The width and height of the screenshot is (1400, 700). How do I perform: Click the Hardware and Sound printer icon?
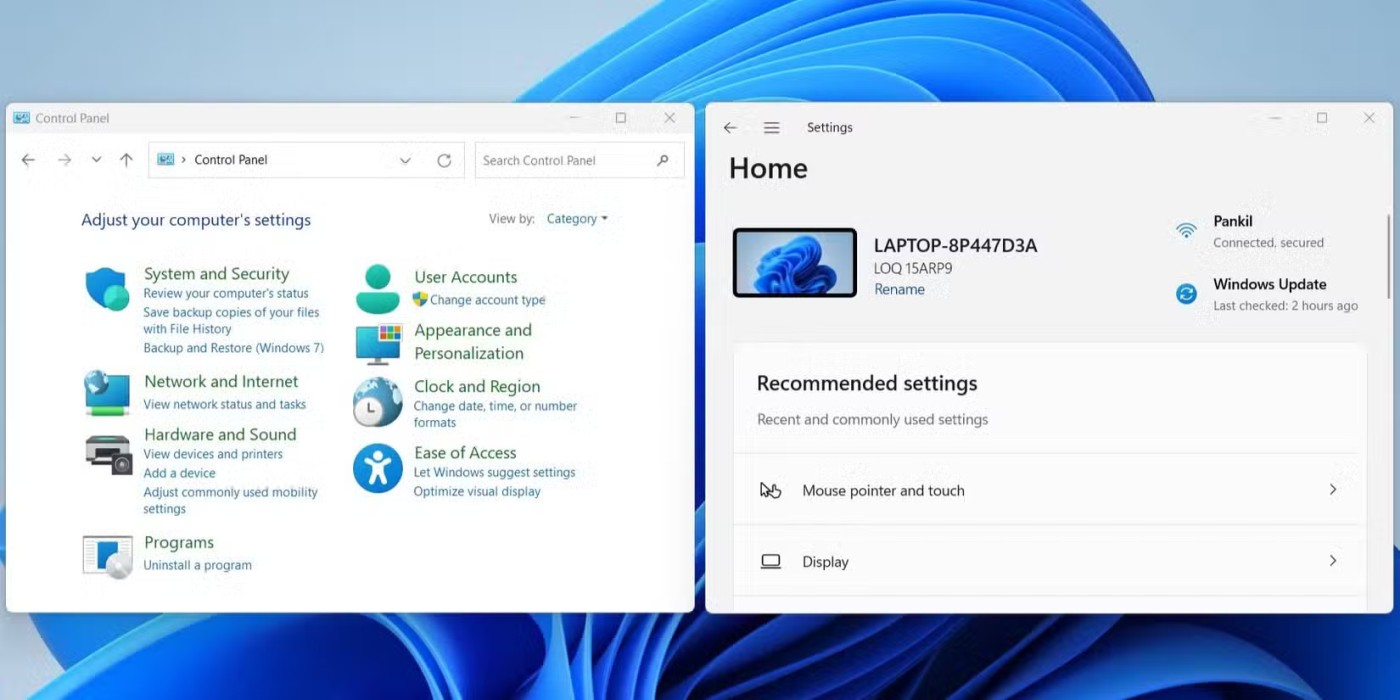[108, 454]
